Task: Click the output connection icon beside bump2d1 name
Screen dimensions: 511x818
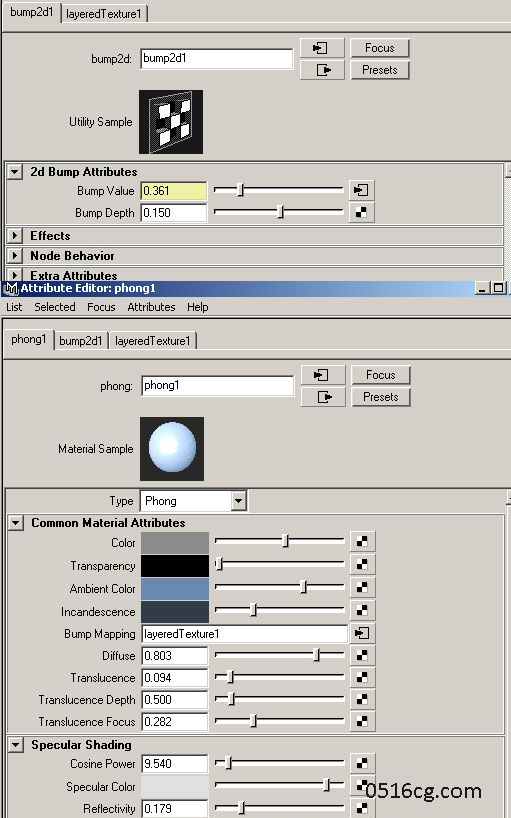Action: click(322, 70)
